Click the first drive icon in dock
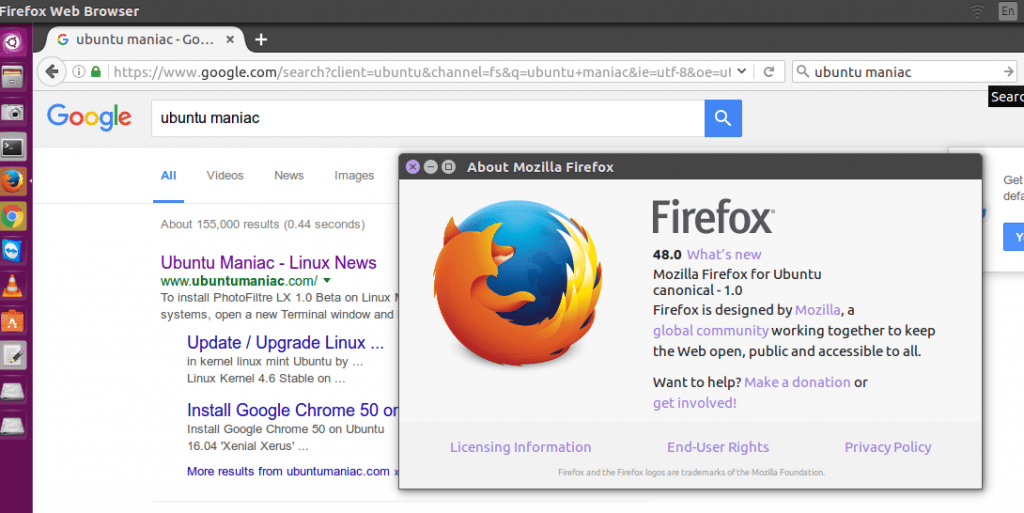Image resolution: width=1024 pixels, height=513 pixels. [x=12, y=391]
